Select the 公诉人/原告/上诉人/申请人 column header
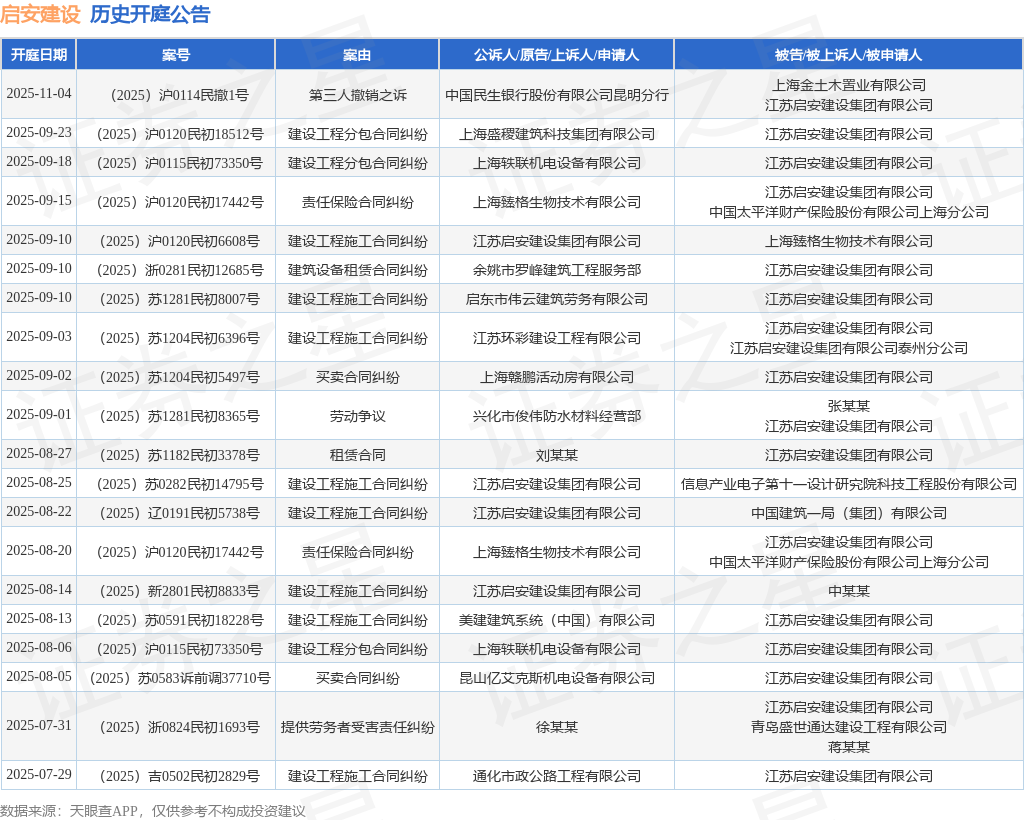The width and height of the screenshot is (1024, 820). coord(556,55)
